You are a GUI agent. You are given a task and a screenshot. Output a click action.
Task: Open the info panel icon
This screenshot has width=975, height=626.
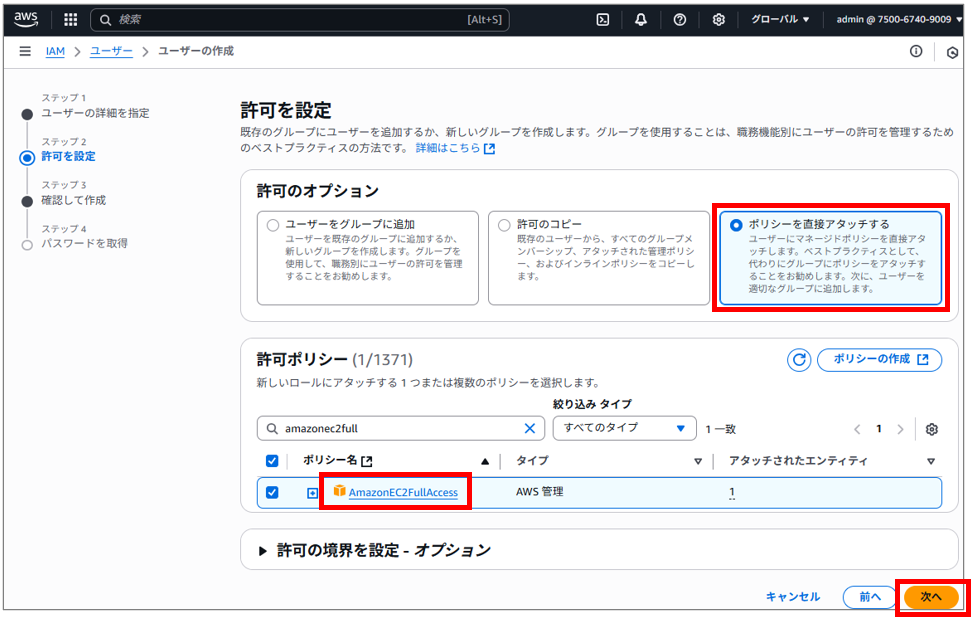[916, 52]
